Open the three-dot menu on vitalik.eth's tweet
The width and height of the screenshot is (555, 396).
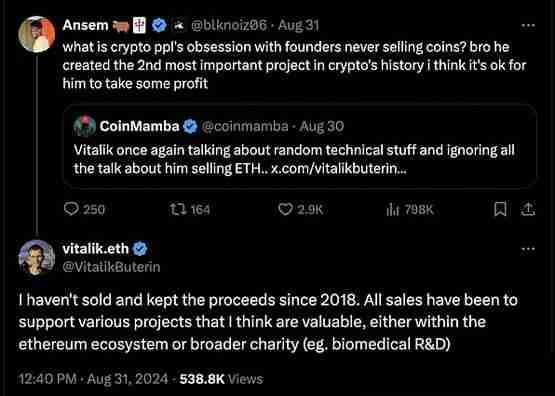pyautogui.click(x=528, y=249)
